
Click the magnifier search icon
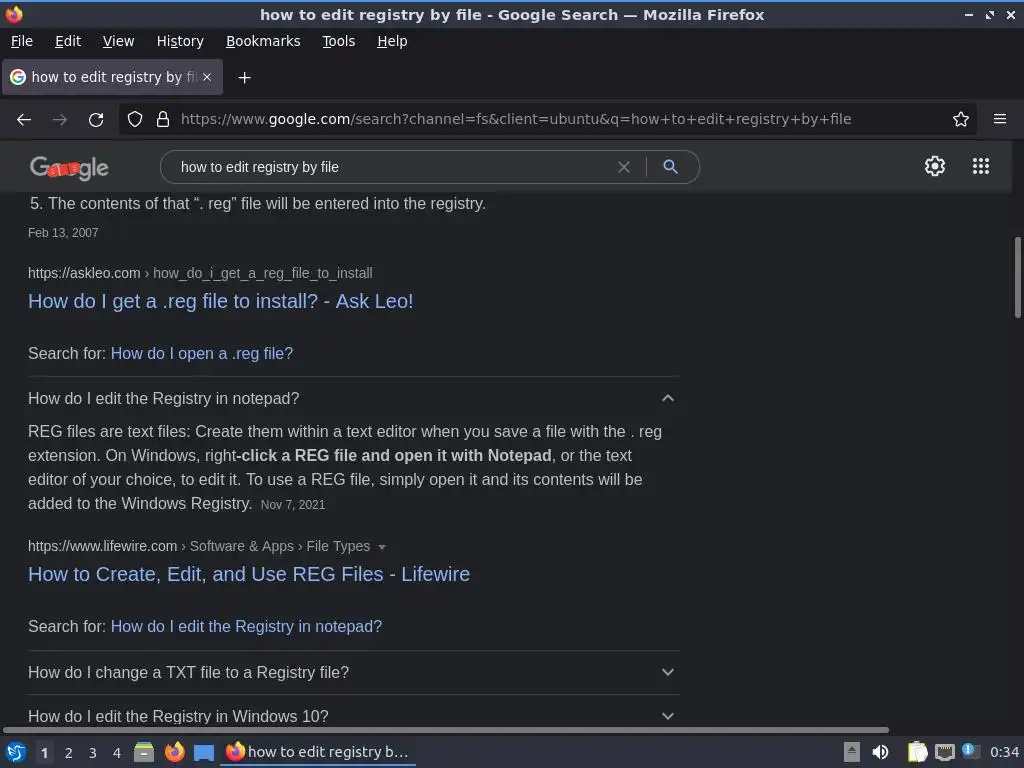pyautogui.click(x=670, y=167)
